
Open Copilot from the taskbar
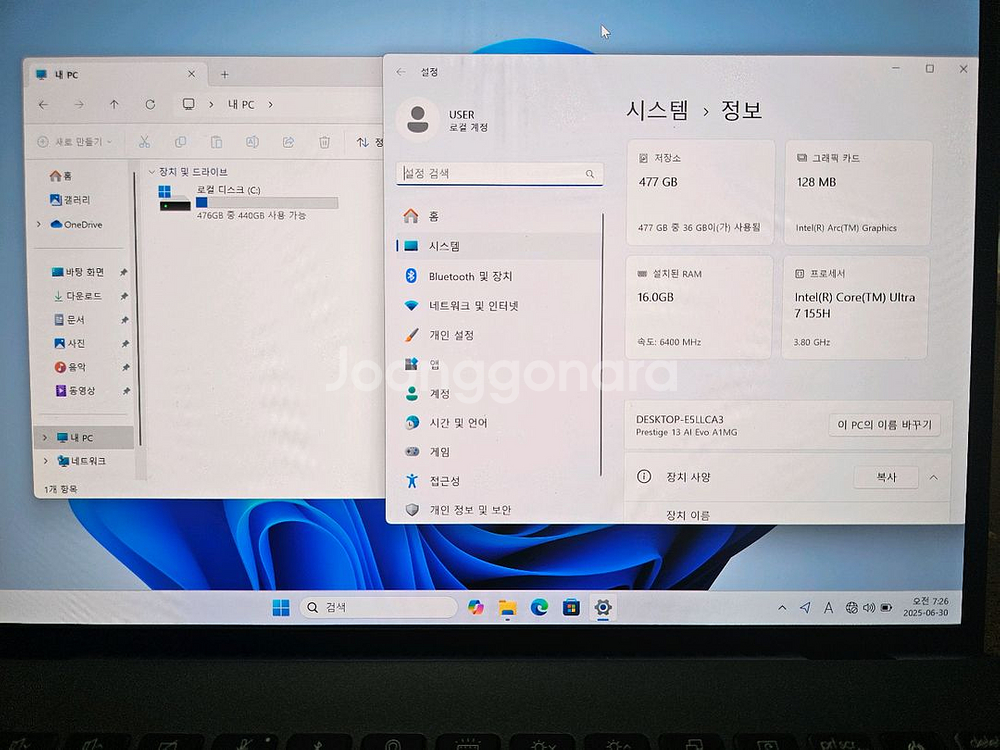click(475, 608)
